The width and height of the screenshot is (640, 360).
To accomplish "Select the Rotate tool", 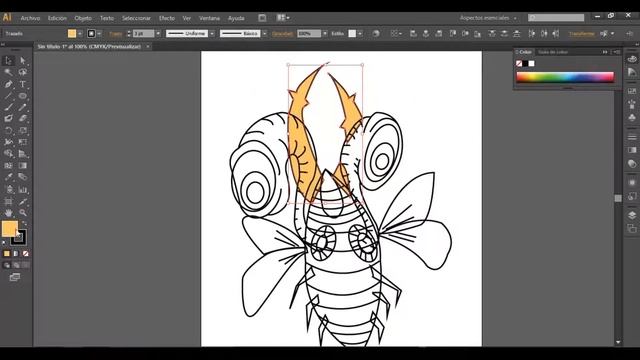I will 8,131.
